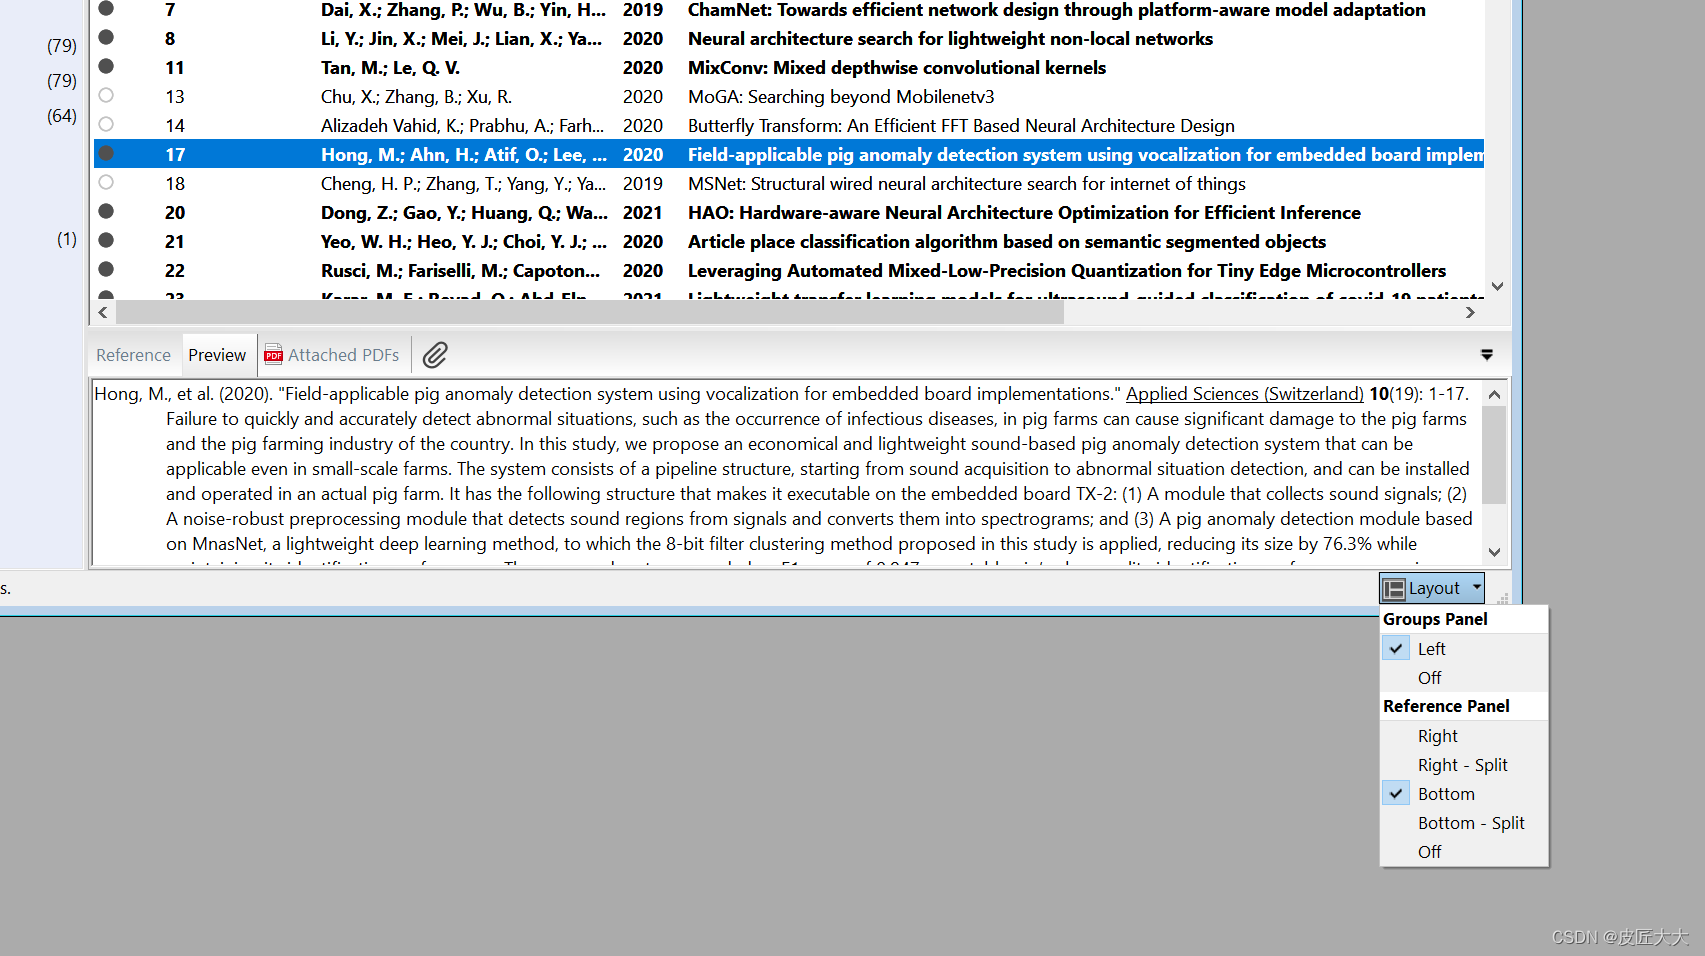
Task: Toggle read status dot for record 21
Action: [x=106, y=241]
